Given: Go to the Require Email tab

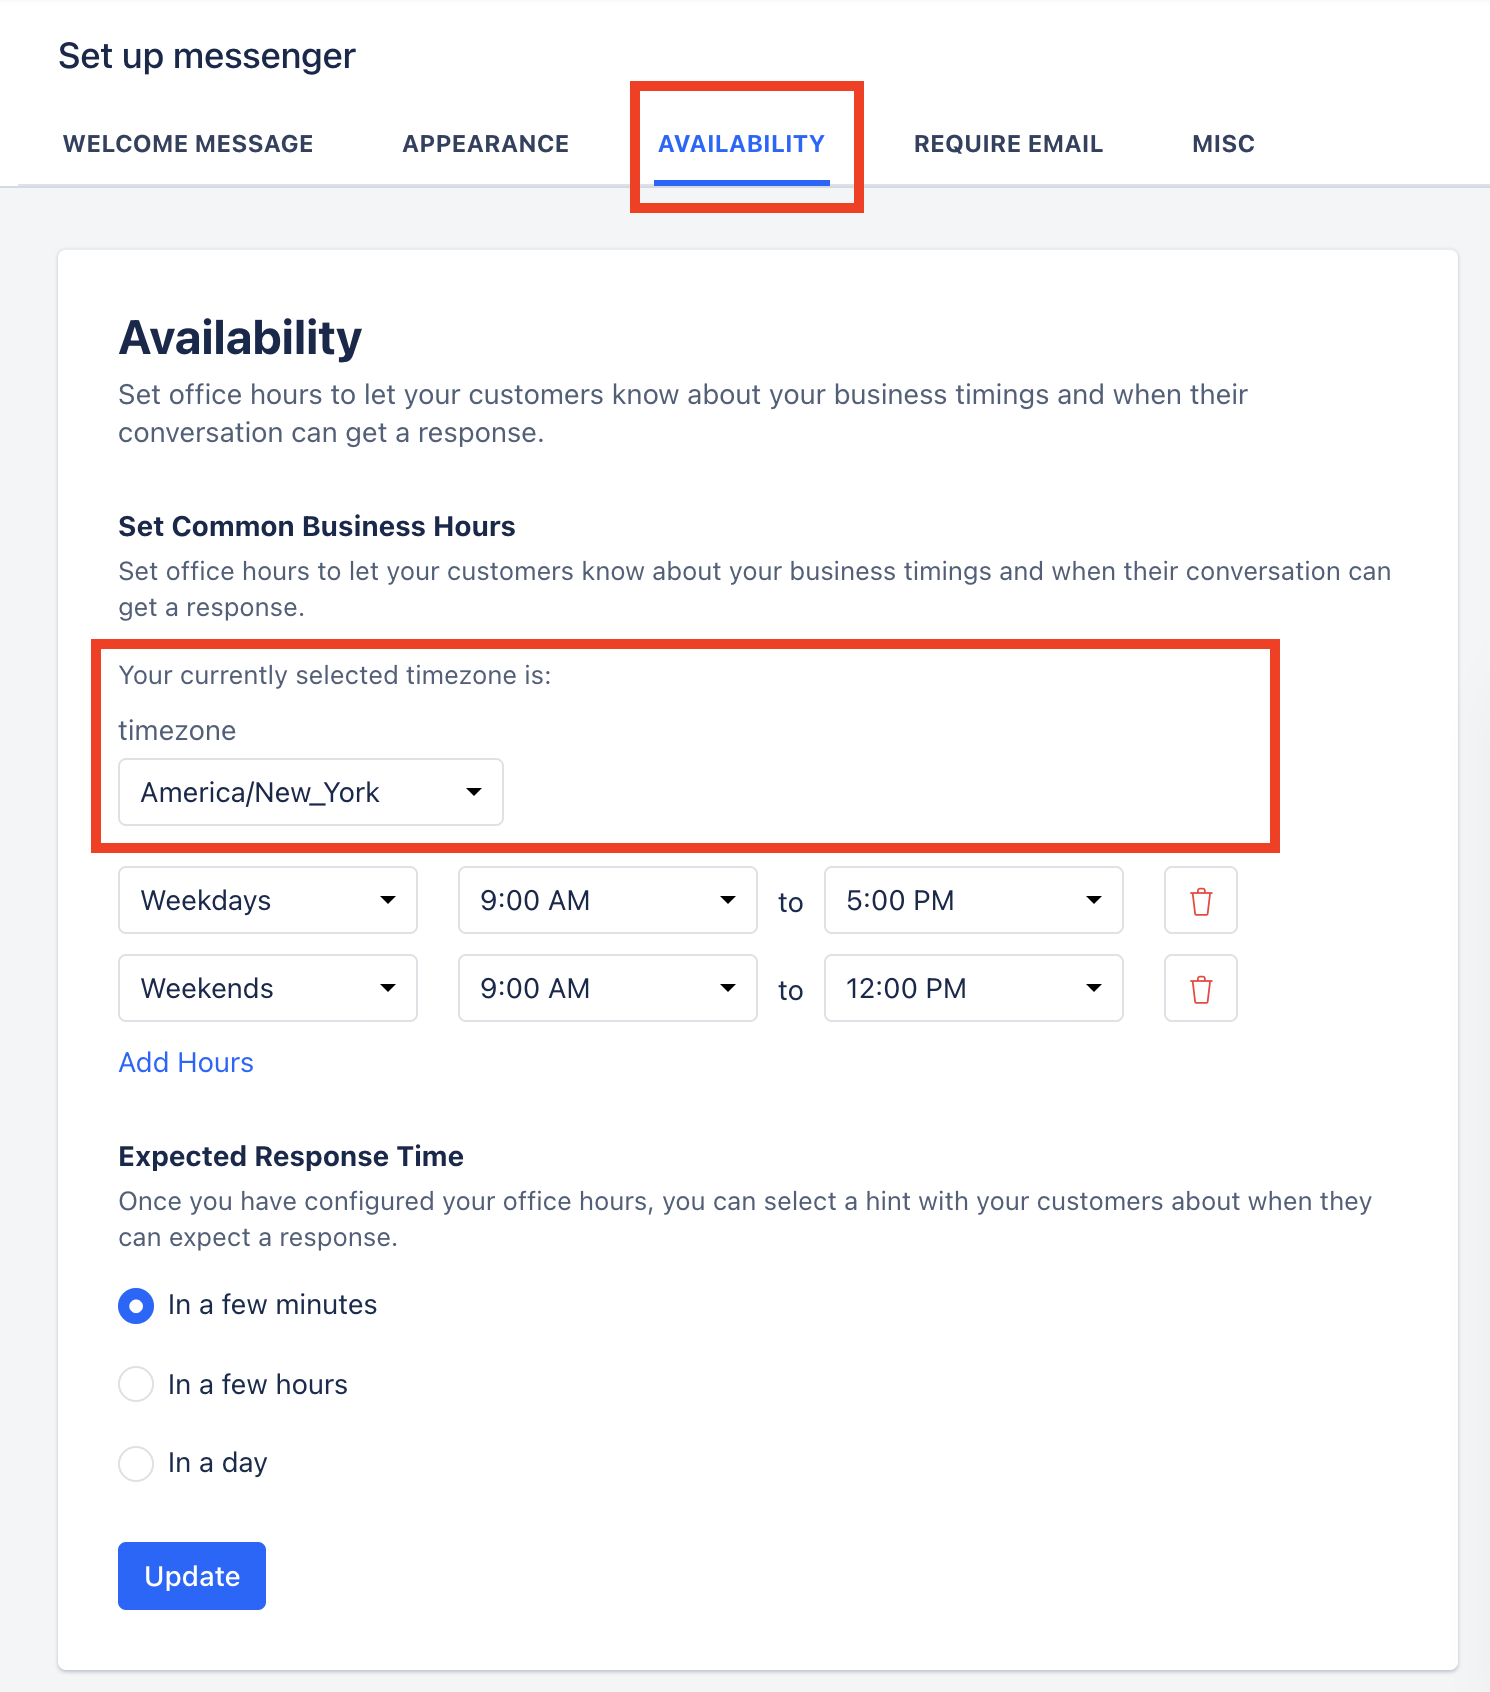Looking at the screenshot, I should 1008,144.
